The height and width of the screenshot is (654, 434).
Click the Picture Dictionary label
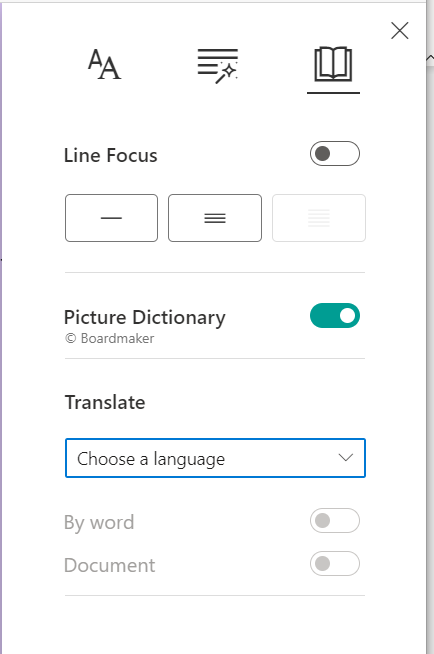click(x=145, y=318)
